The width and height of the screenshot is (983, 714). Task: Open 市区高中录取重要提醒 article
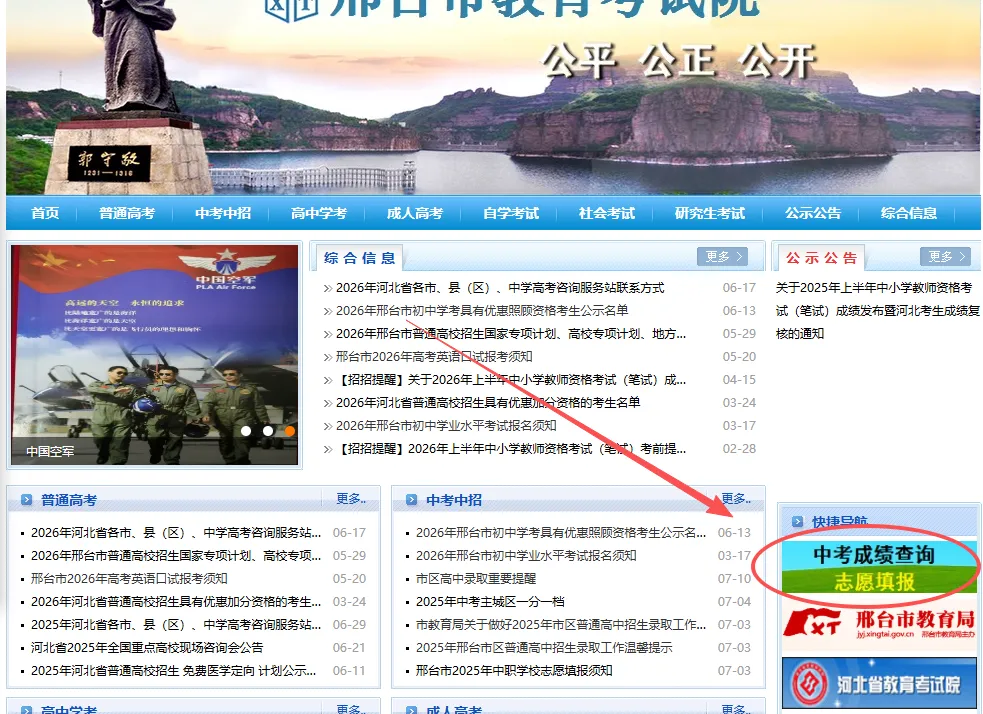pyautogui.click(x=476, y=579)
